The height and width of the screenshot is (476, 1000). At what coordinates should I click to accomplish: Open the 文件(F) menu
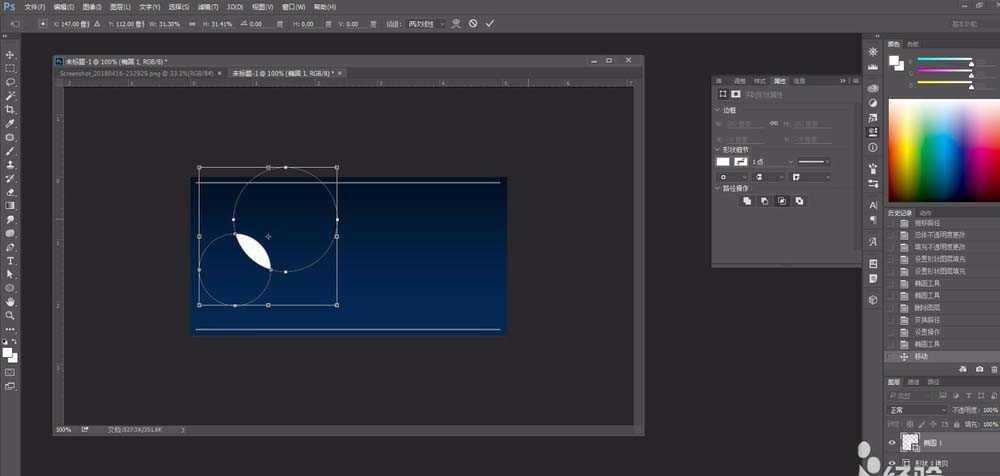(34, 6)
